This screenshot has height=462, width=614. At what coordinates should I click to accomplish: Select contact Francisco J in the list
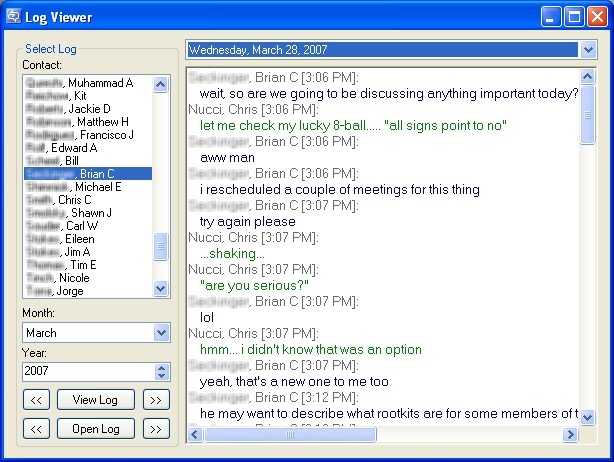[88, 135]
